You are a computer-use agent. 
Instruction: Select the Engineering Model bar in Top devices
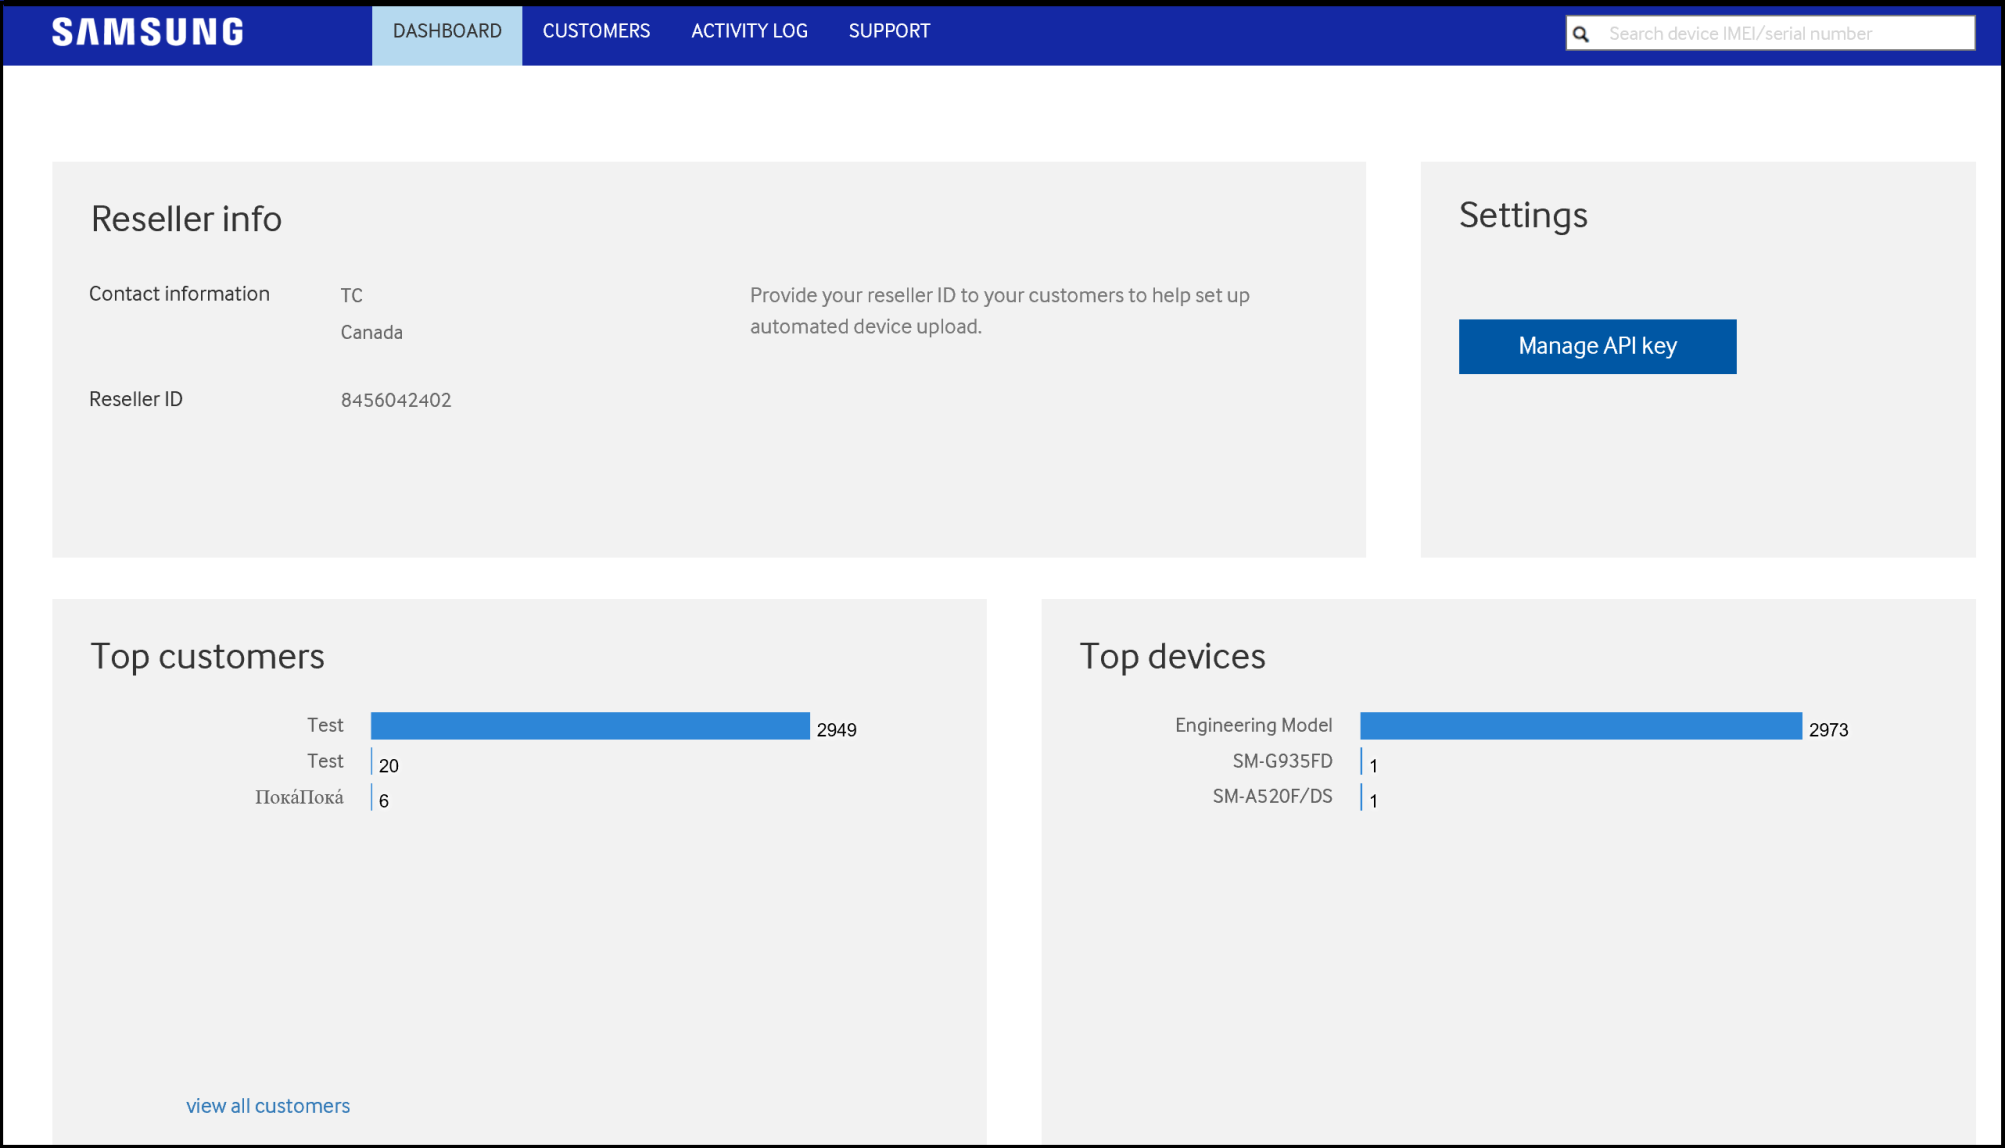point(1580,726)
